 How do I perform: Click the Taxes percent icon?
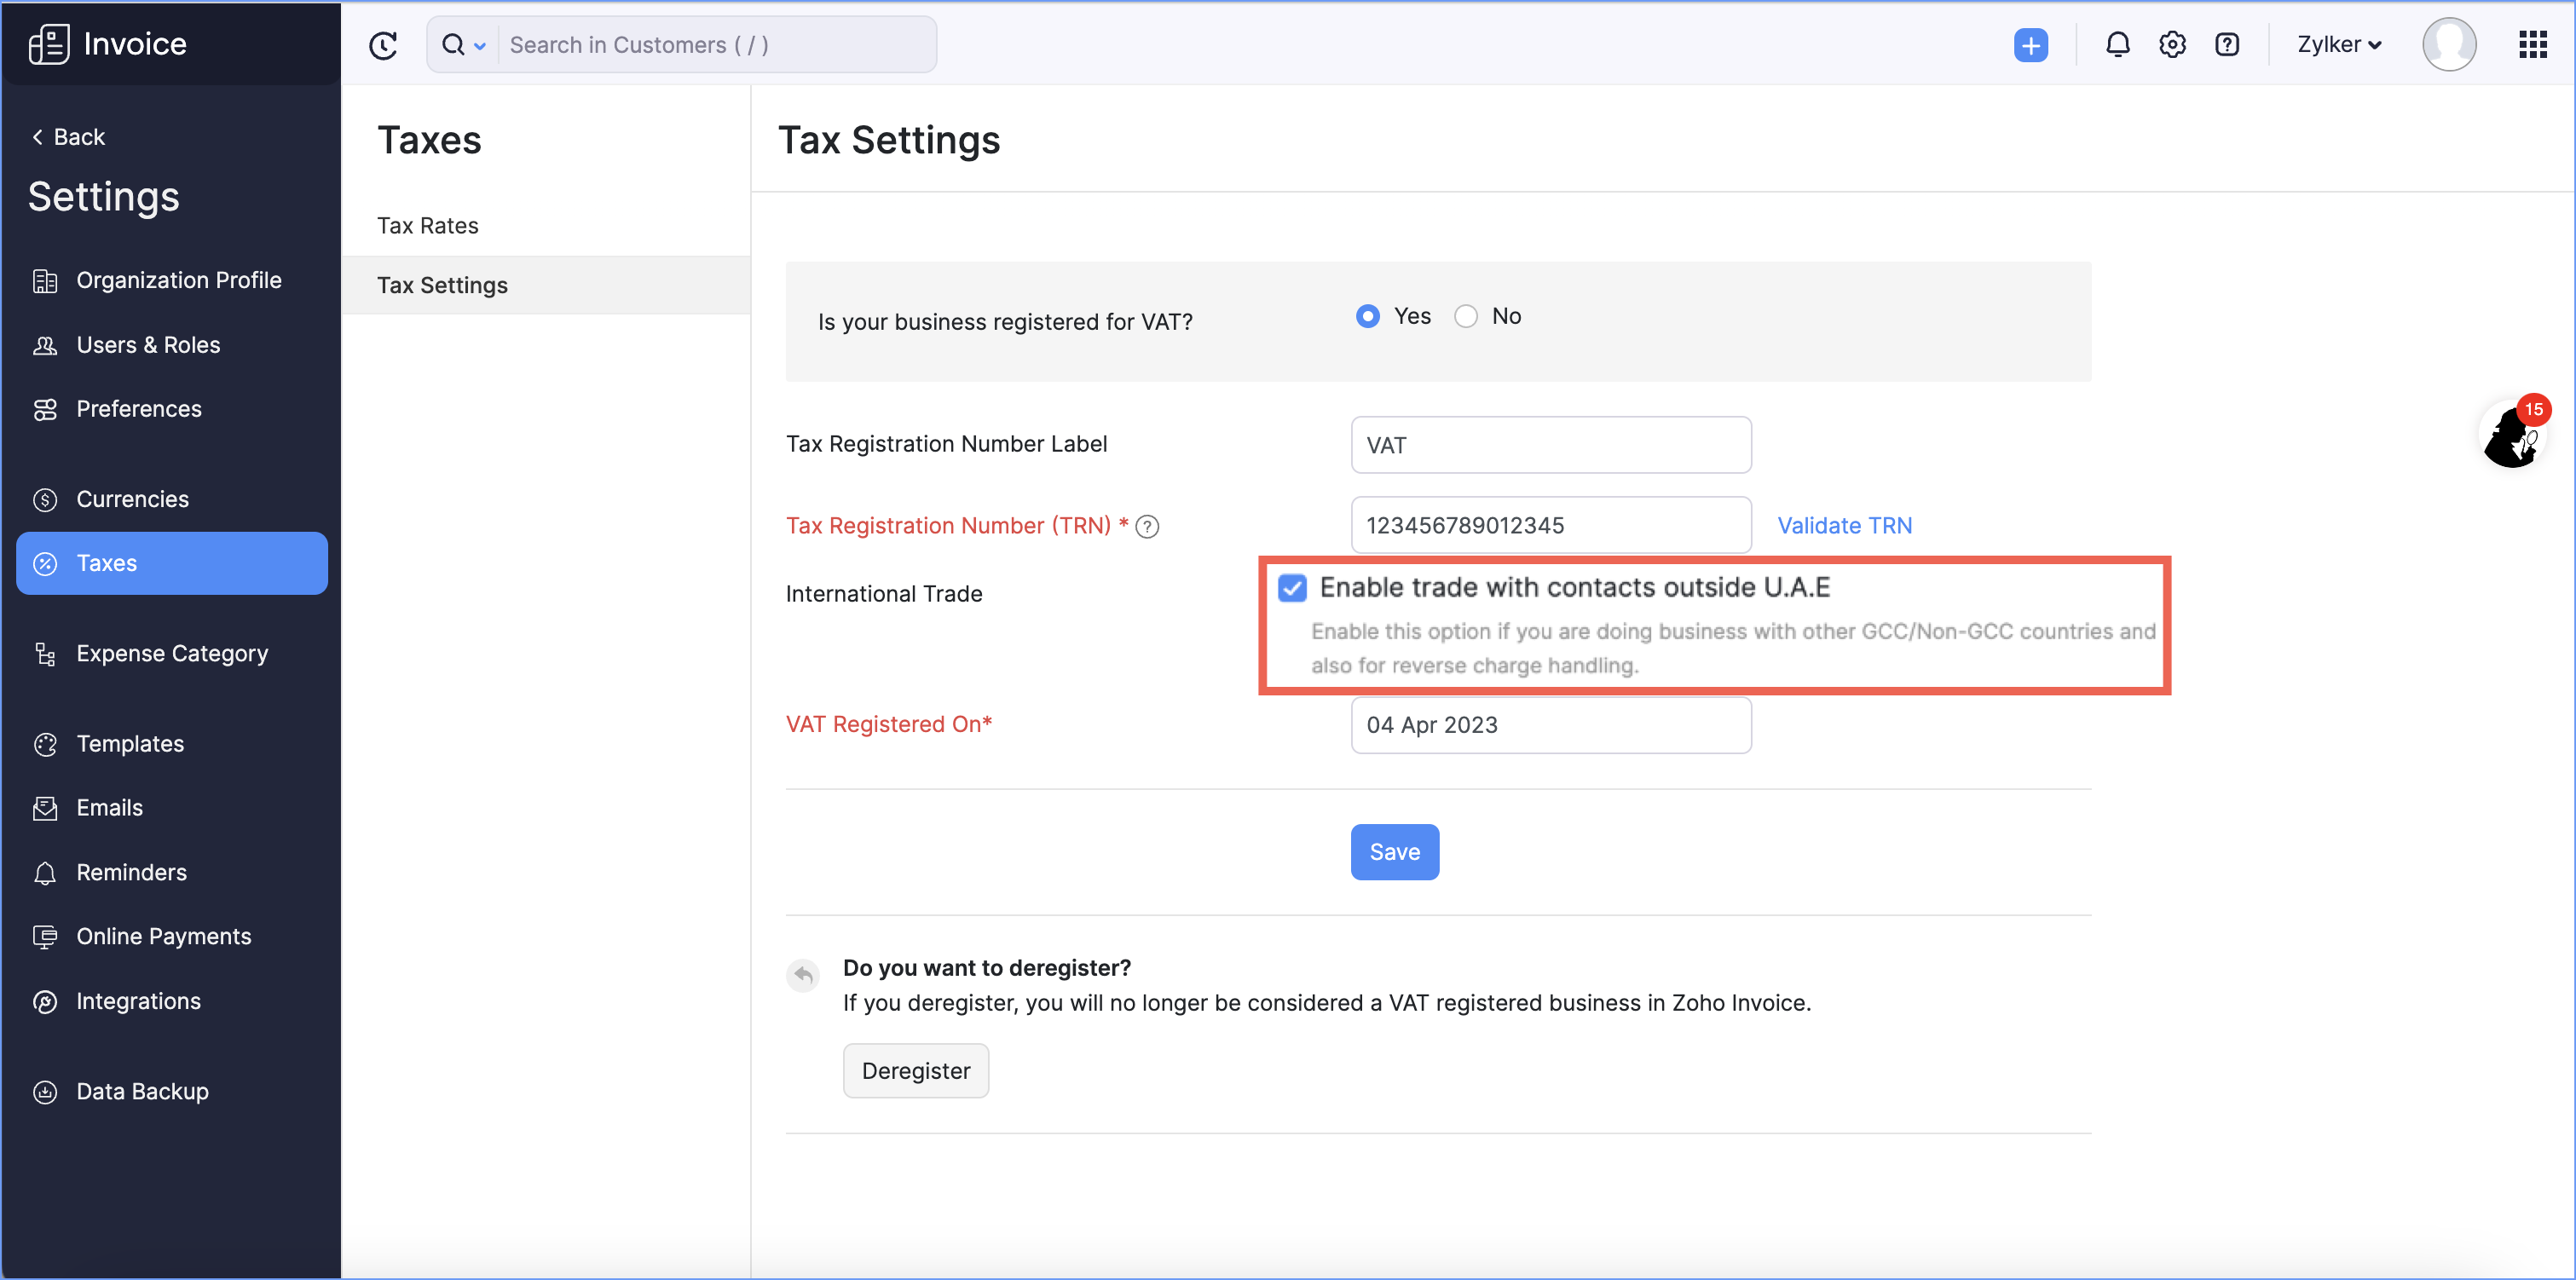[45, 564]
